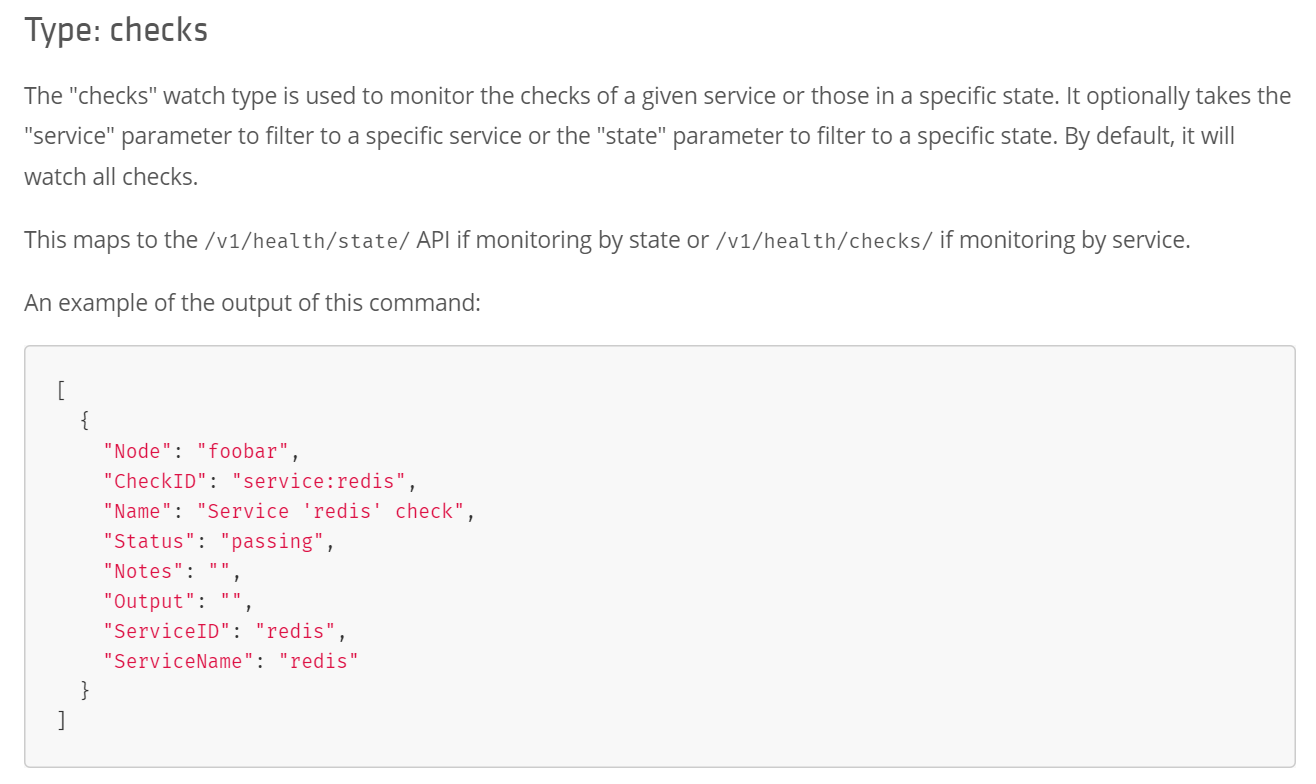Click the "redis" value beside "ServiceName"

(x=319, y=662)
